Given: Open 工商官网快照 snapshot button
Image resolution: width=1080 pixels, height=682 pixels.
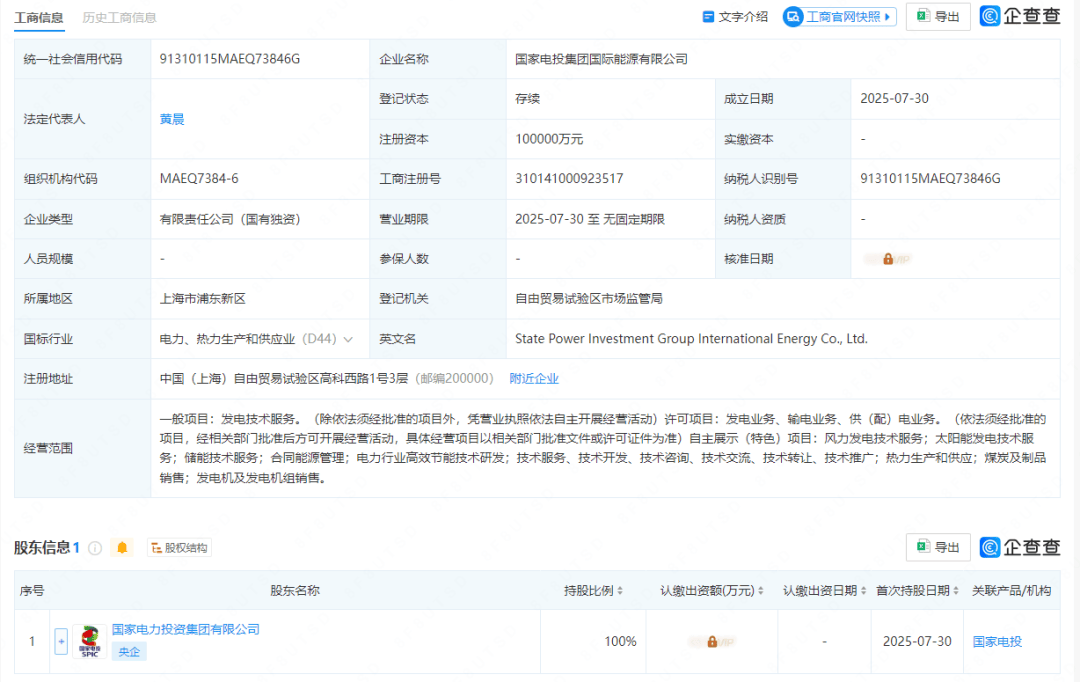Looking at the screenshot, I should click(840, 17).
